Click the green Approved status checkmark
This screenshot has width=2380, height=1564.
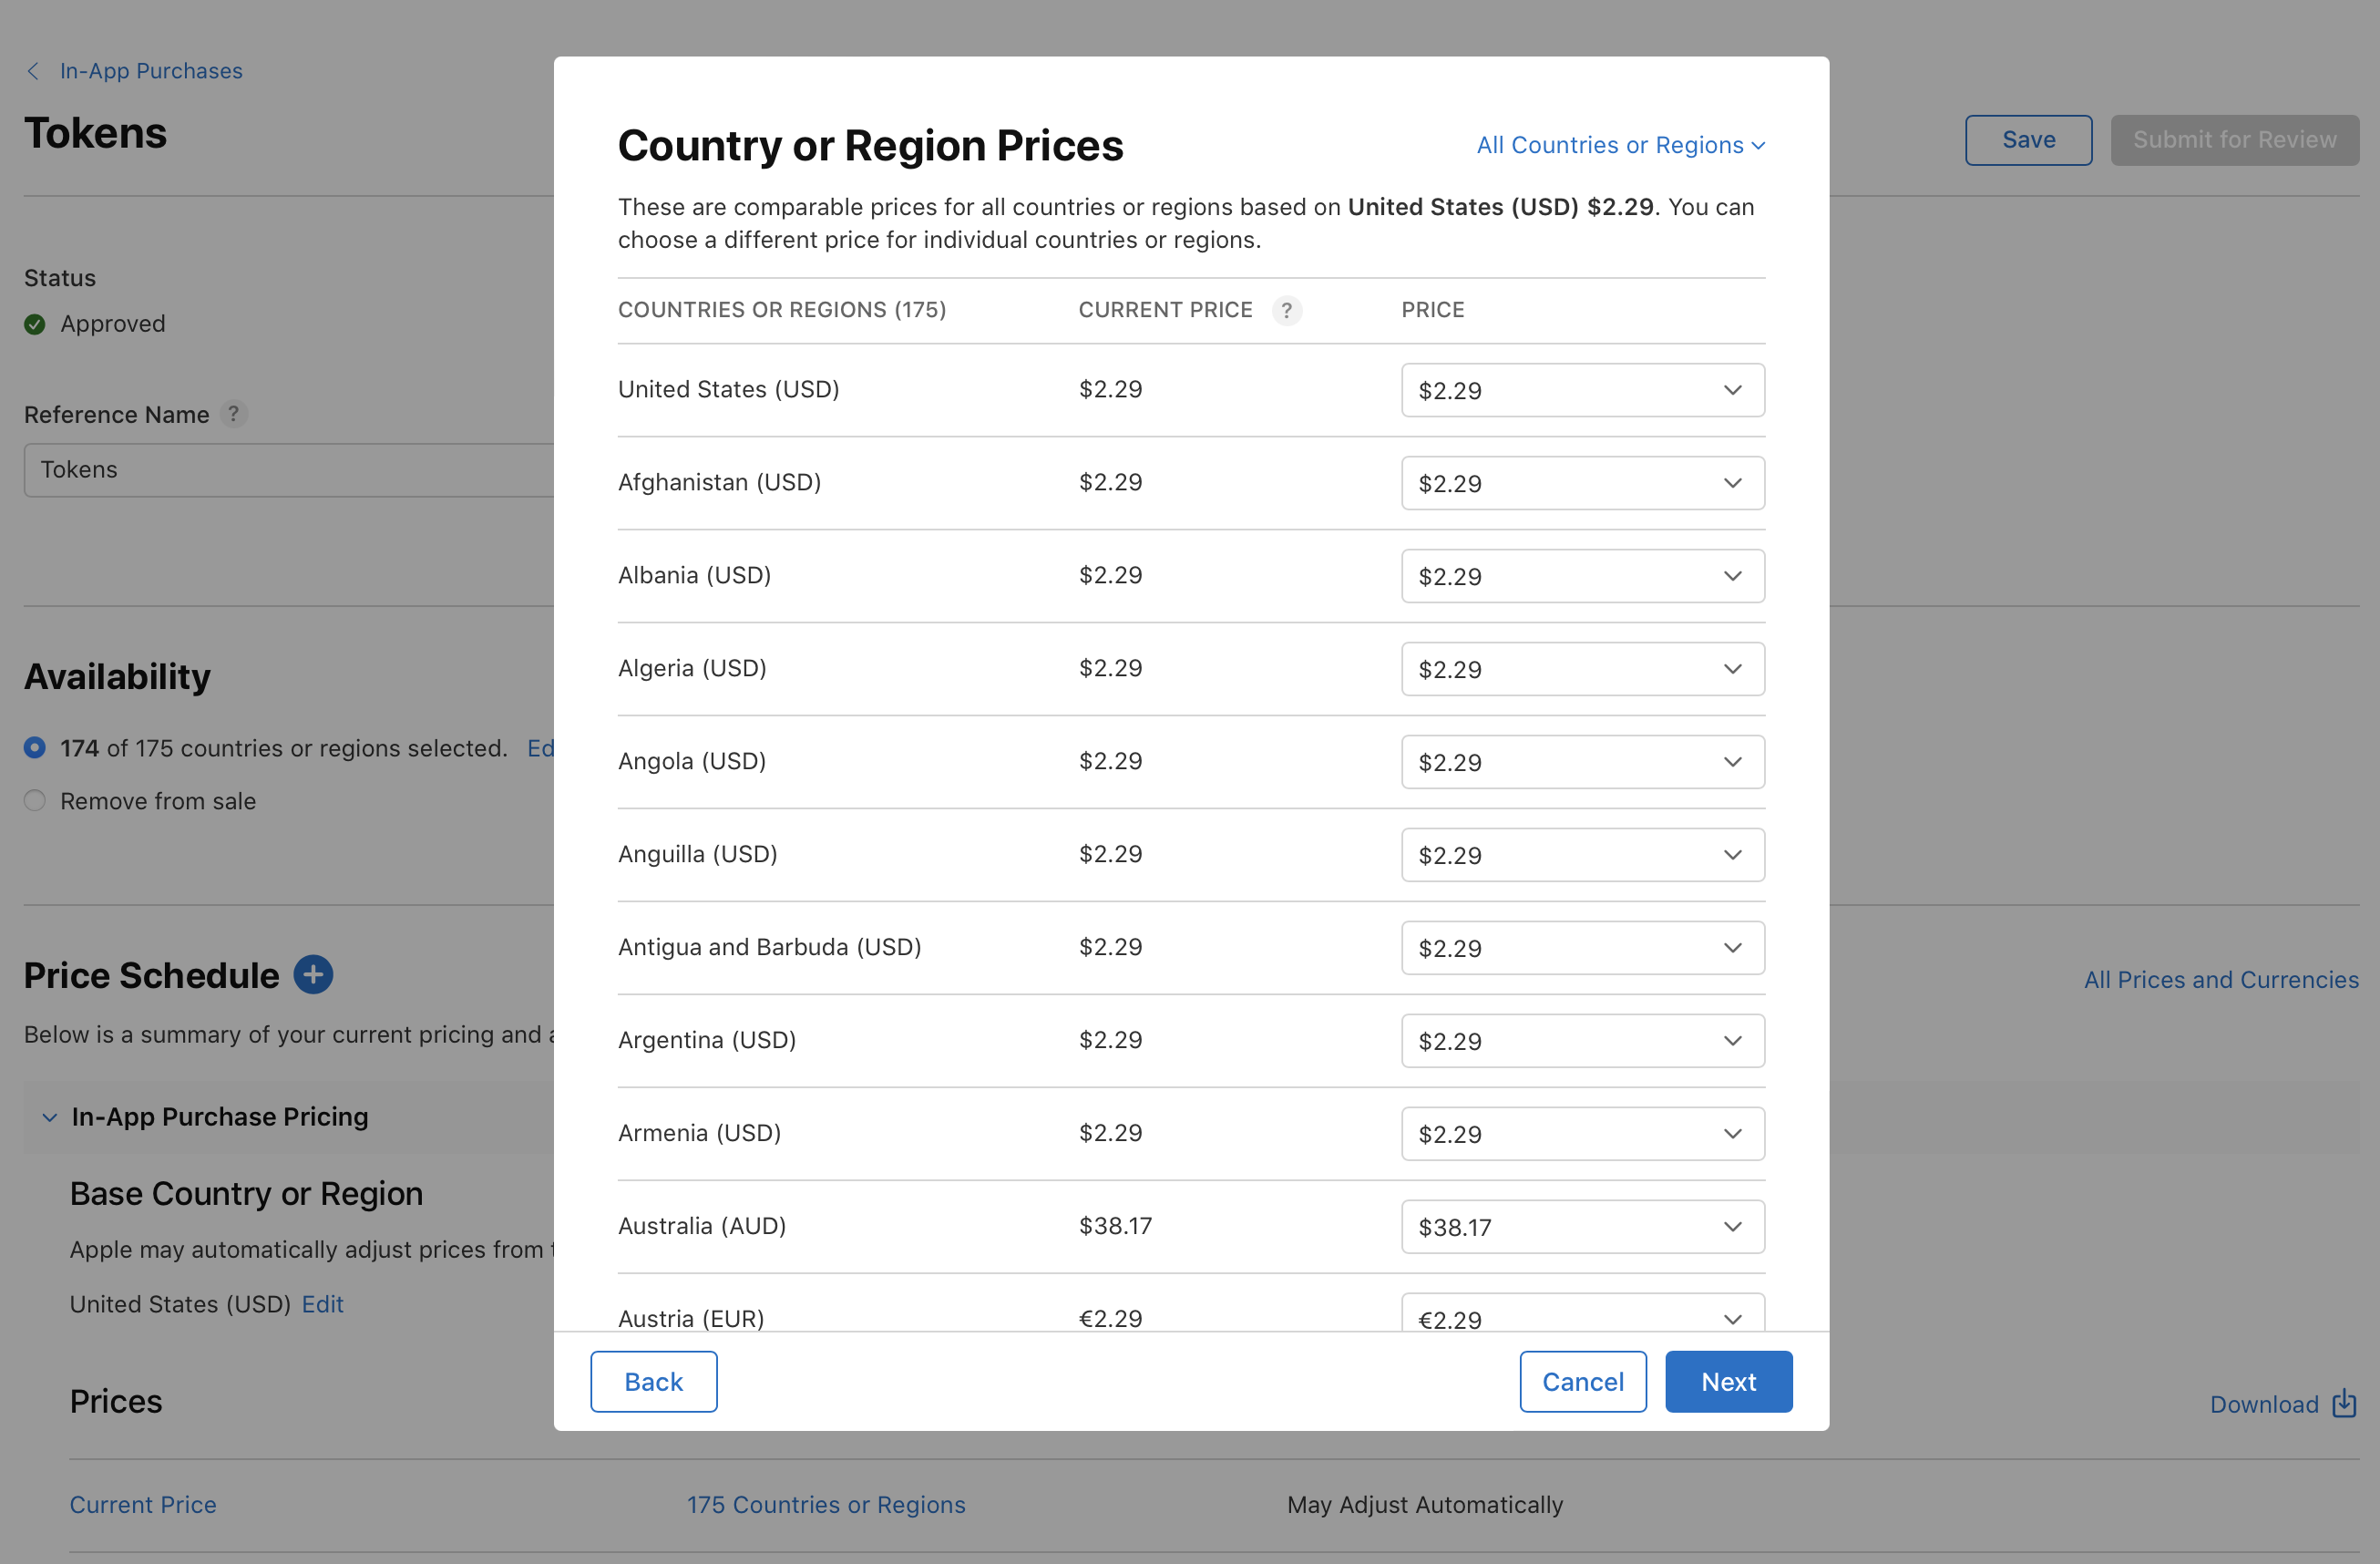(x=34, y=323)
